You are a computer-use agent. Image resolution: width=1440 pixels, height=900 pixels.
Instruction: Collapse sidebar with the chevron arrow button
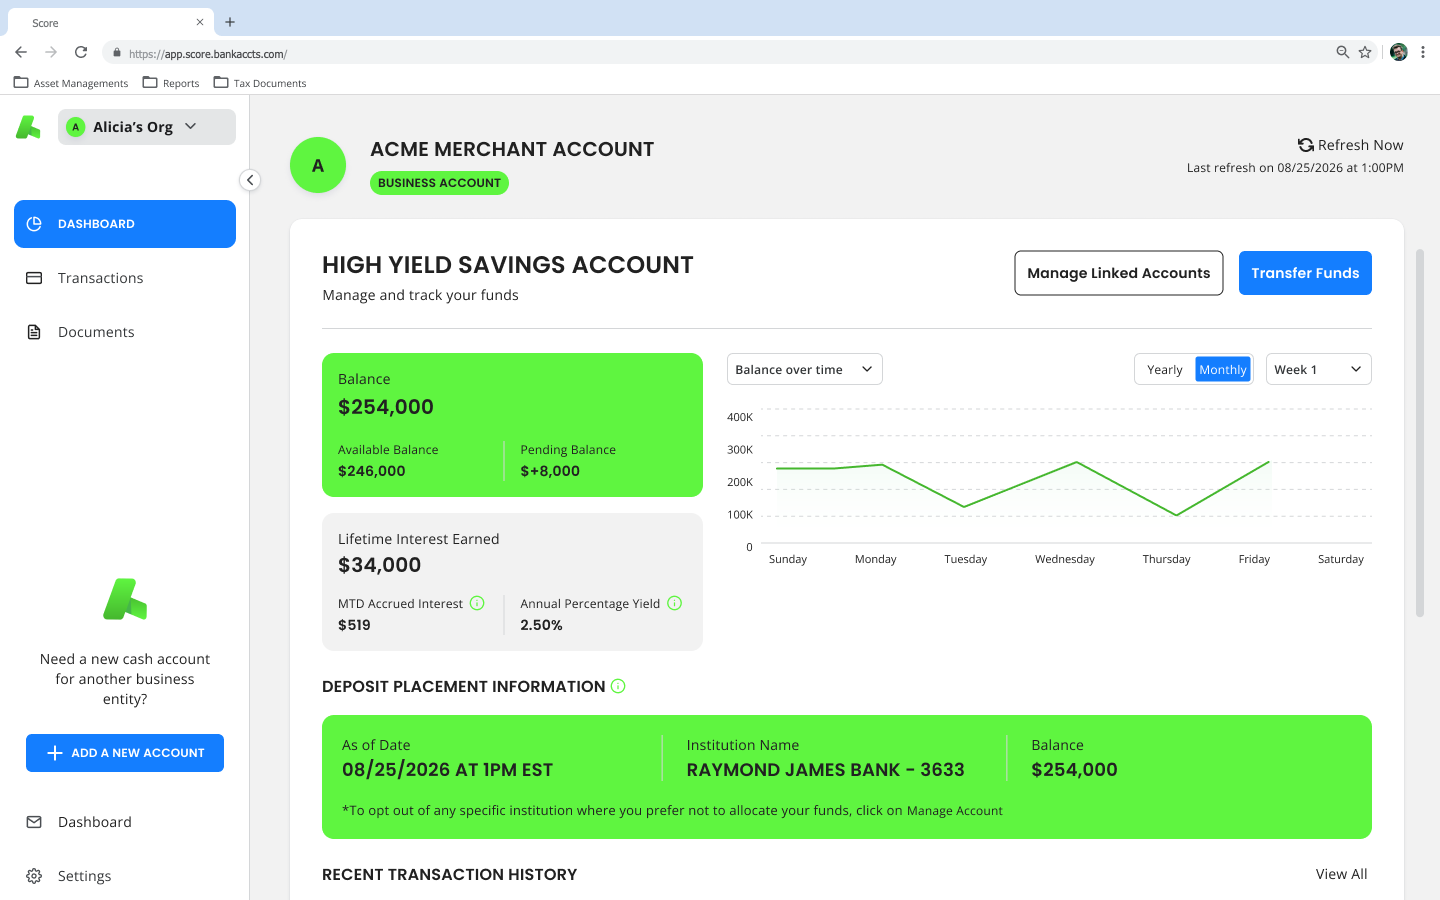click(250, 180)
